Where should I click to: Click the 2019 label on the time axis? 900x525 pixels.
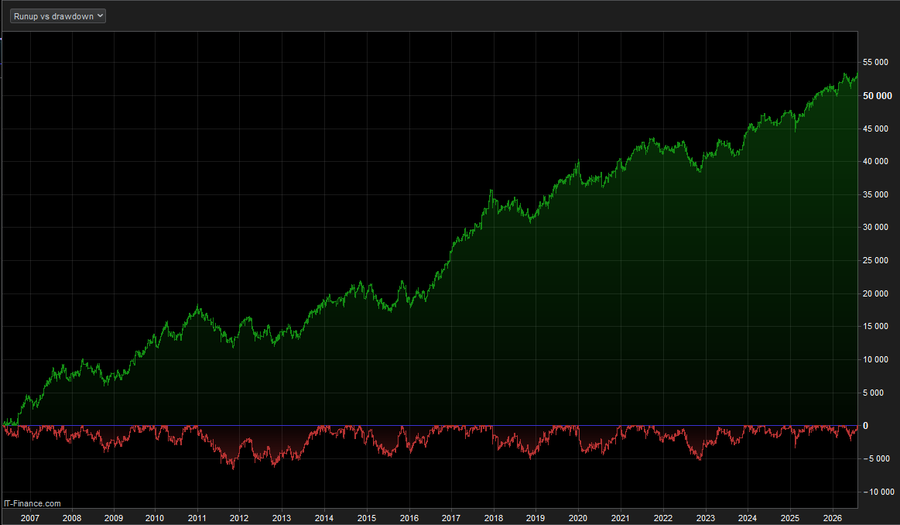(x=536, y=518)
